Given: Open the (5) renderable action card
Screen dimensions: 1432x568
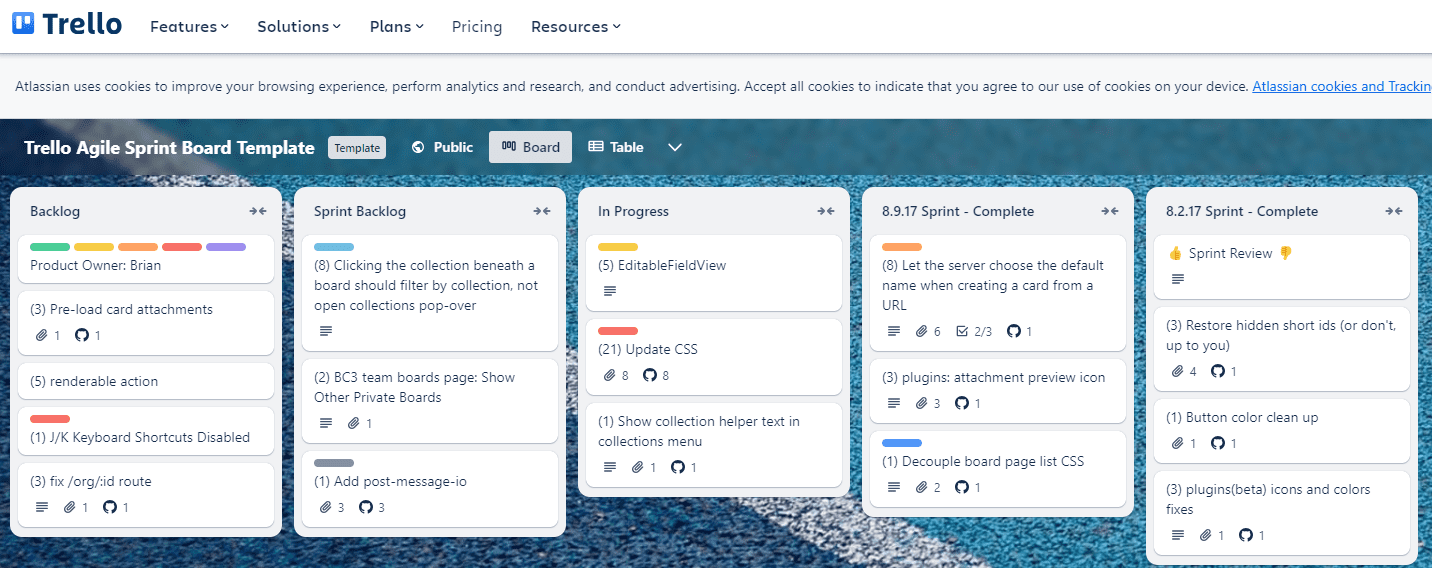Looking at the screenshot, I should click(146, 381).
